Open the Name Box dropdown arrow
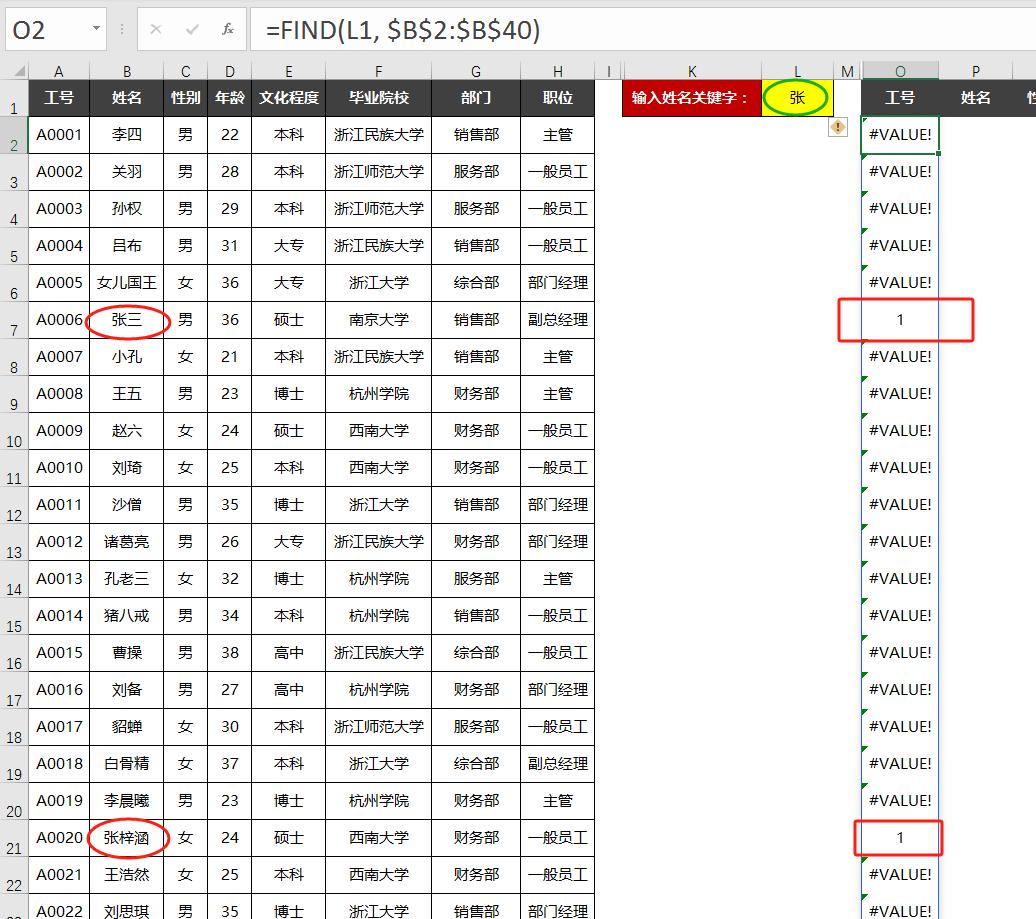The width and height of the screenshot is (1036, 919). pyautogui.click(x=96, y=28)
